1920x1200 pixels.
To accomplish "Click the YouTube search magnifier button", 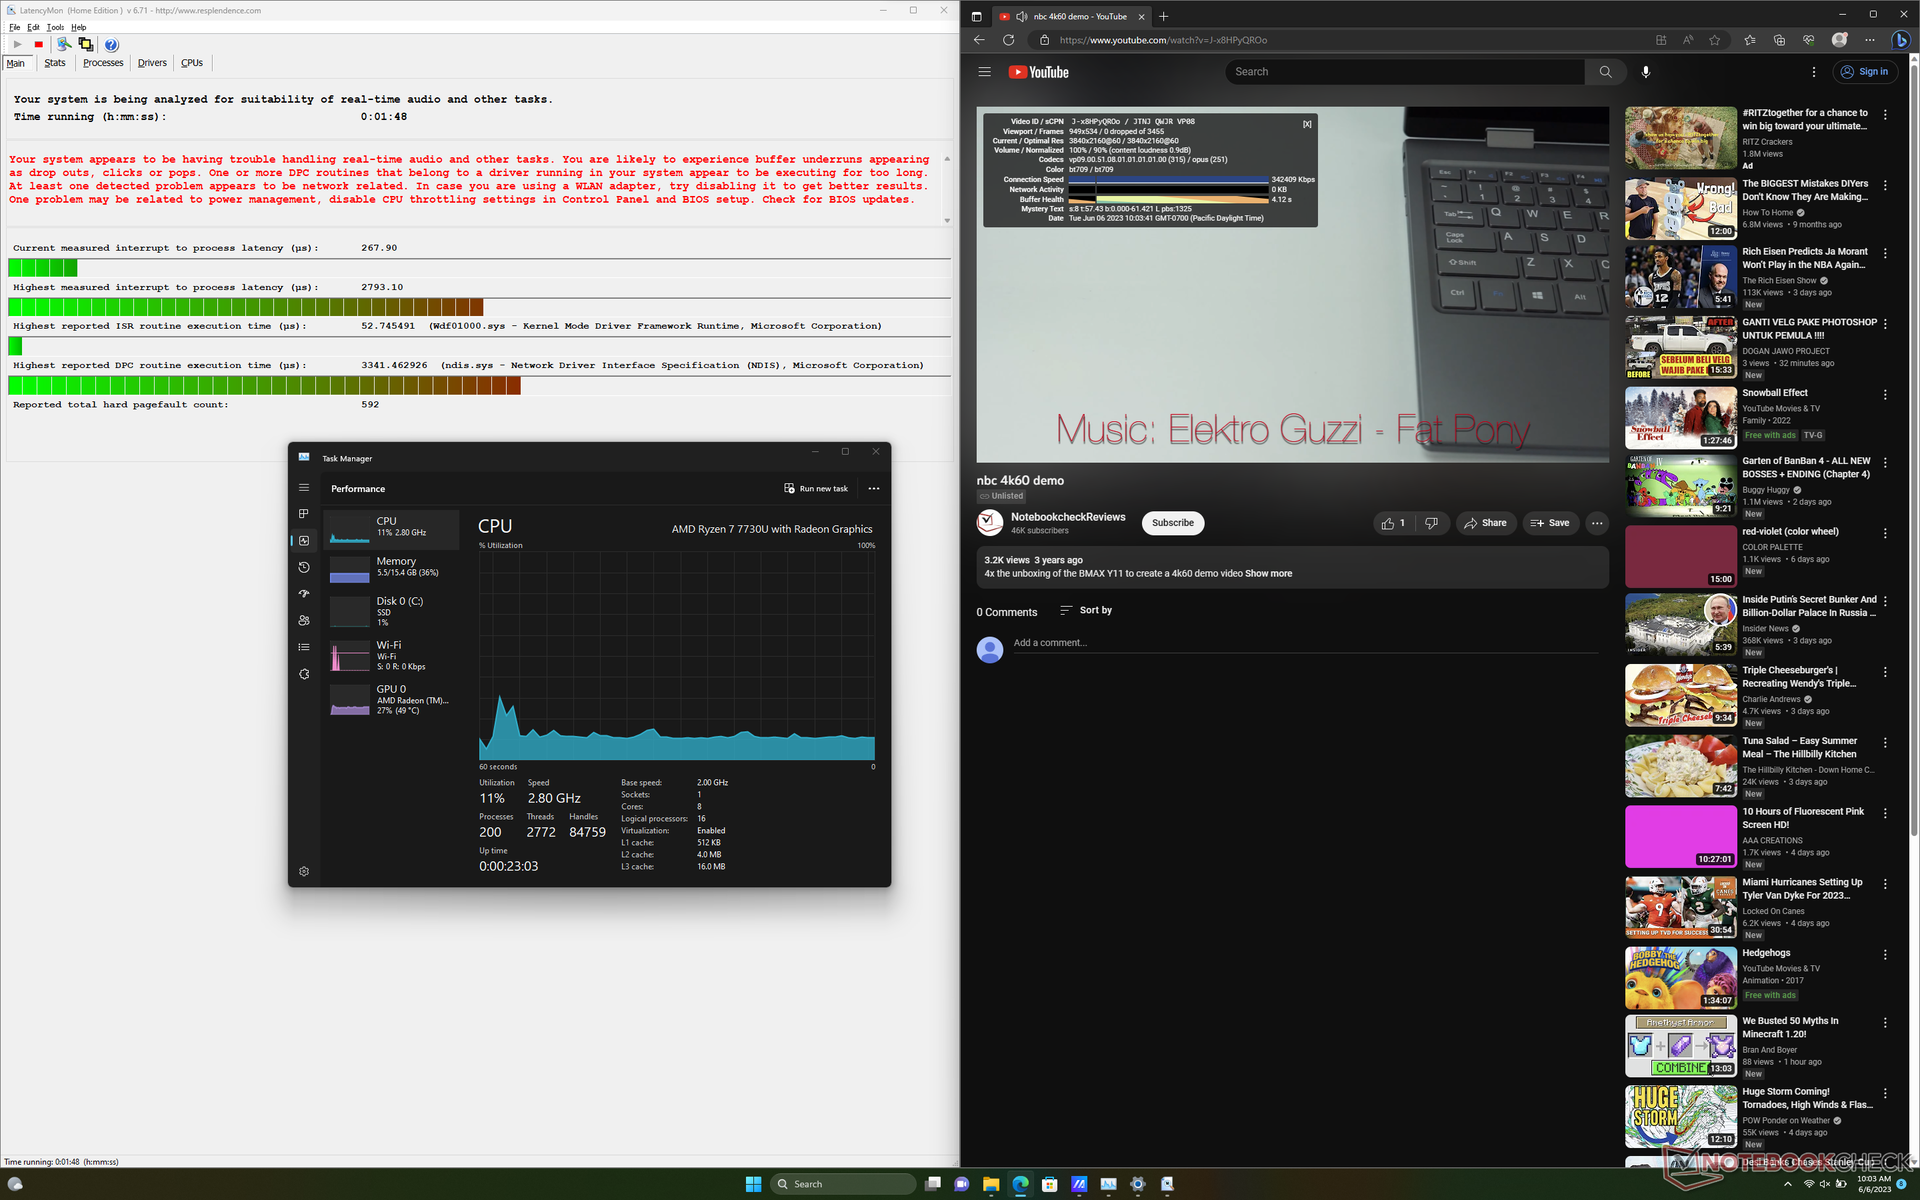I will pos(1605,72).
